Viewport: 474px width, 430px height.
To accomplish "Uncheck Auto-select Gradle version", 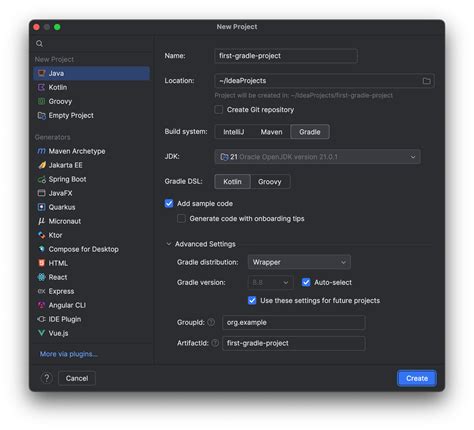I will pos(306,282).
